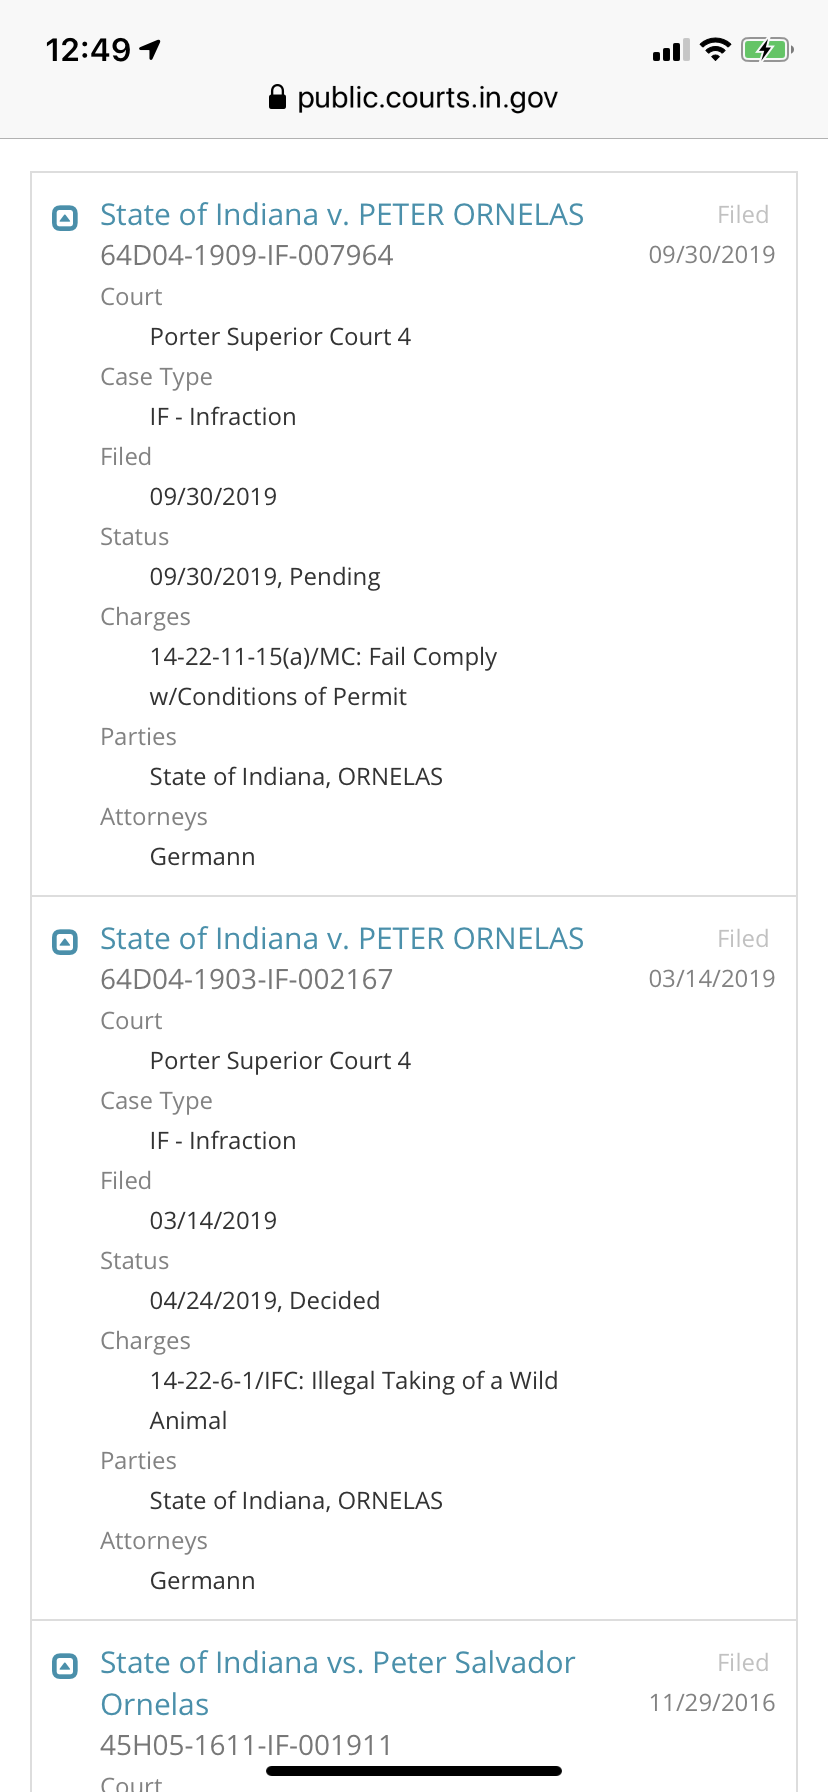Click the Fail Comply w/Conditions of Permit charge
The width and height of the screenshot is (828, 1792).
coord(323,676)
